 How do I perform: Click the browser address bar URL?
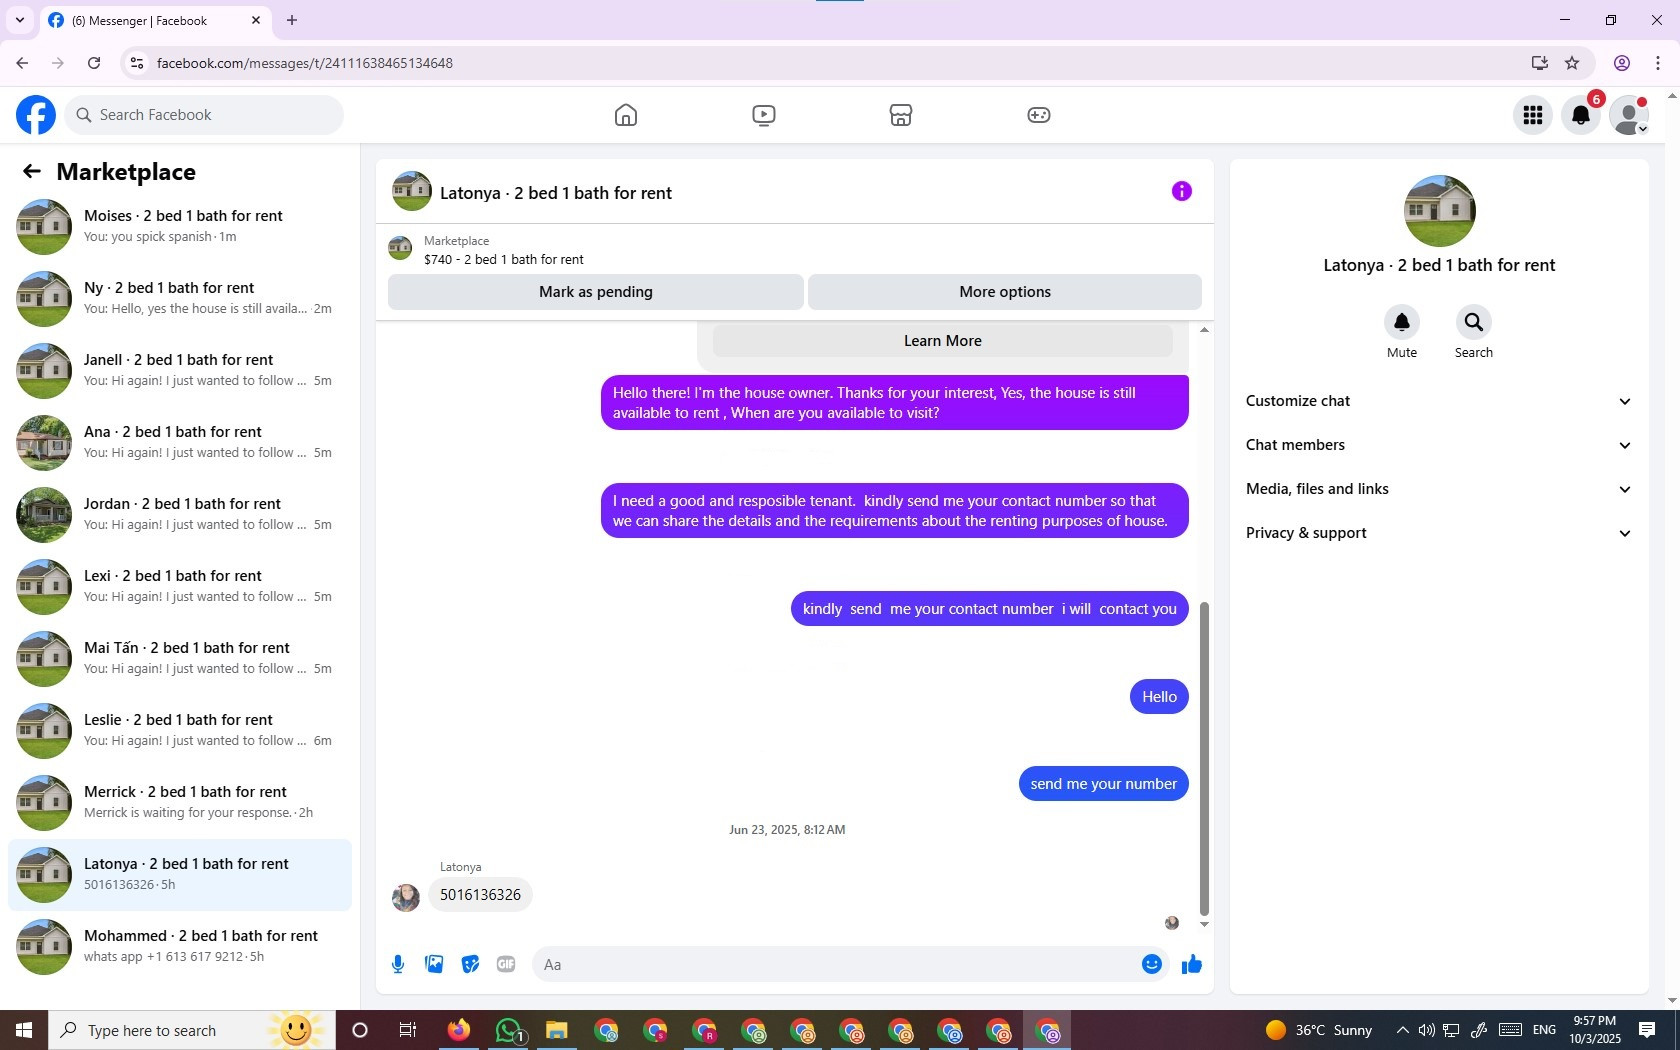pos(305,63)
